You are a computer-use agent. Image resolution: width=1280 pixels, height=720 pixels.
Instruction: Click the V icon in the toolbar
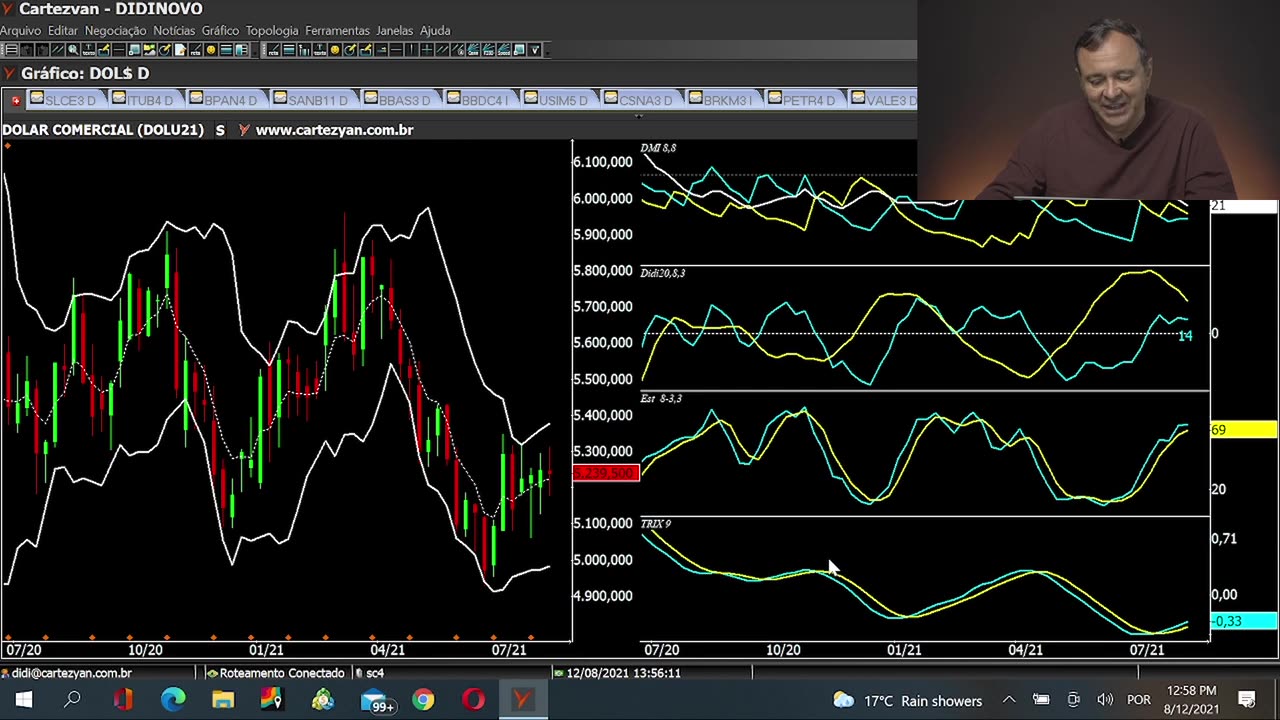pyautogui.click(x=535, y=50)
